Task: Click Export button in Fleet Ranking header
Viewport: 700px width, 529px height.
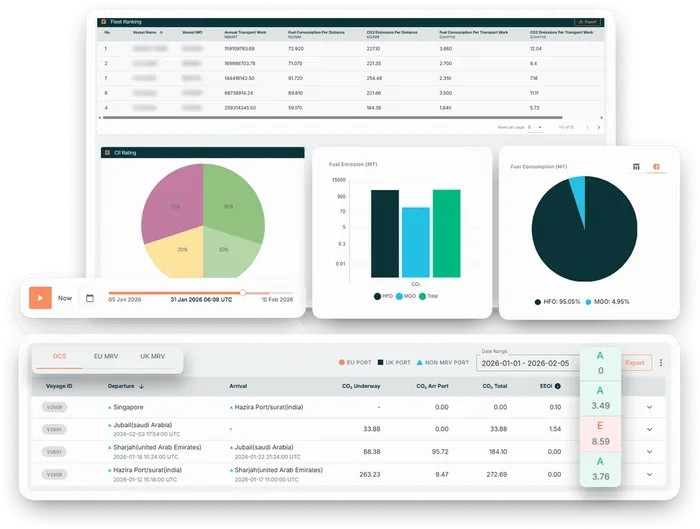Action: (588, 22)
